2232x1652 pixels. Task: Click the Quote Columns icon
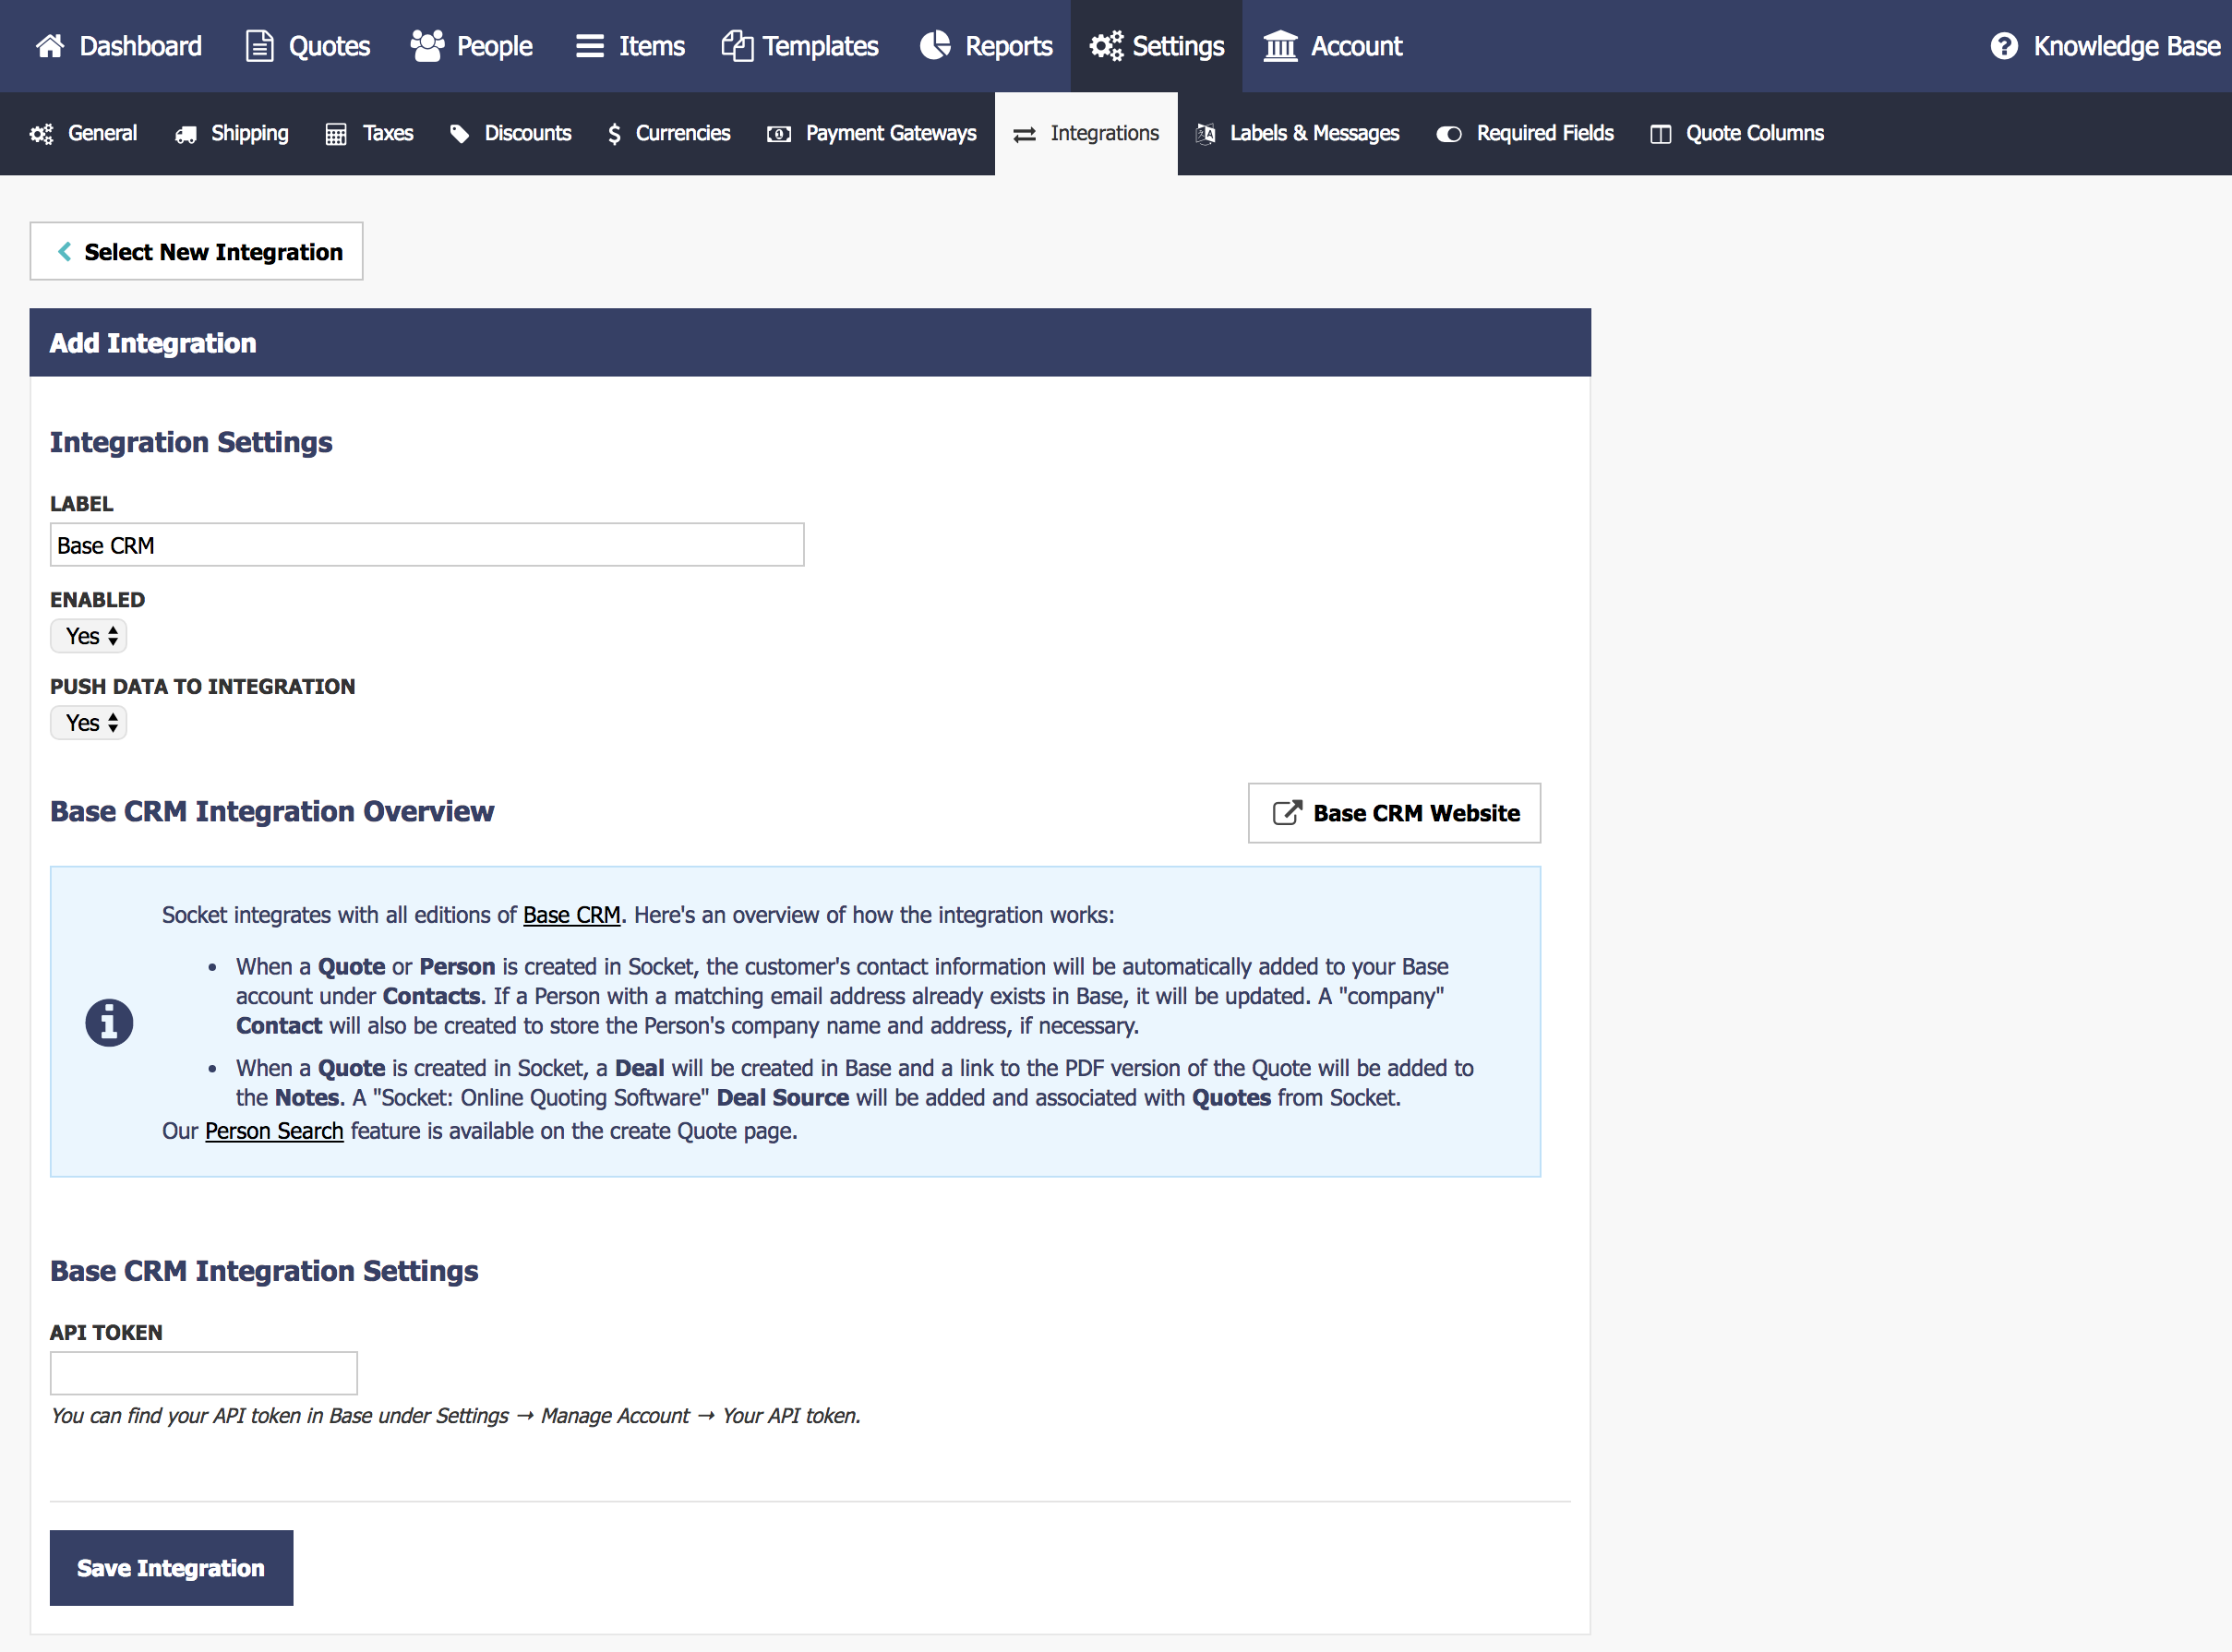click(1660, 134)
